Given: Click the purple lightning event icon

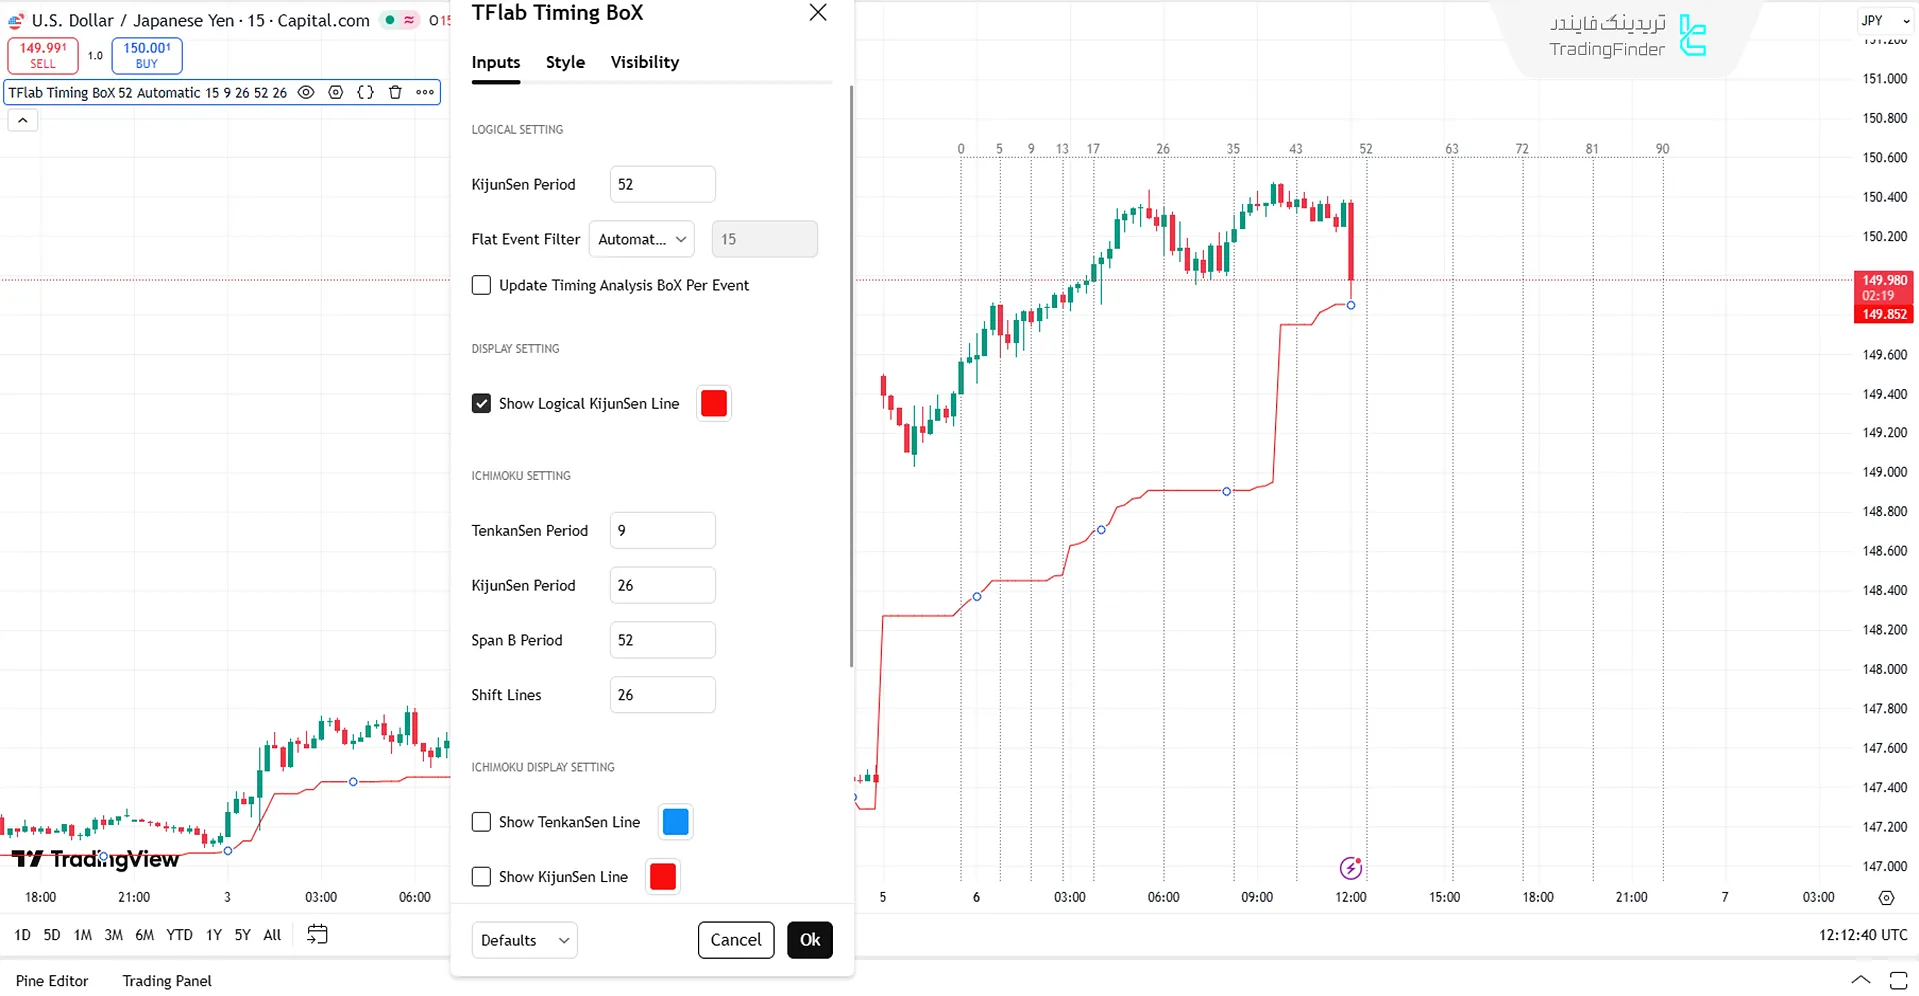Looking at the screenshot, I should pos(1351,868).
